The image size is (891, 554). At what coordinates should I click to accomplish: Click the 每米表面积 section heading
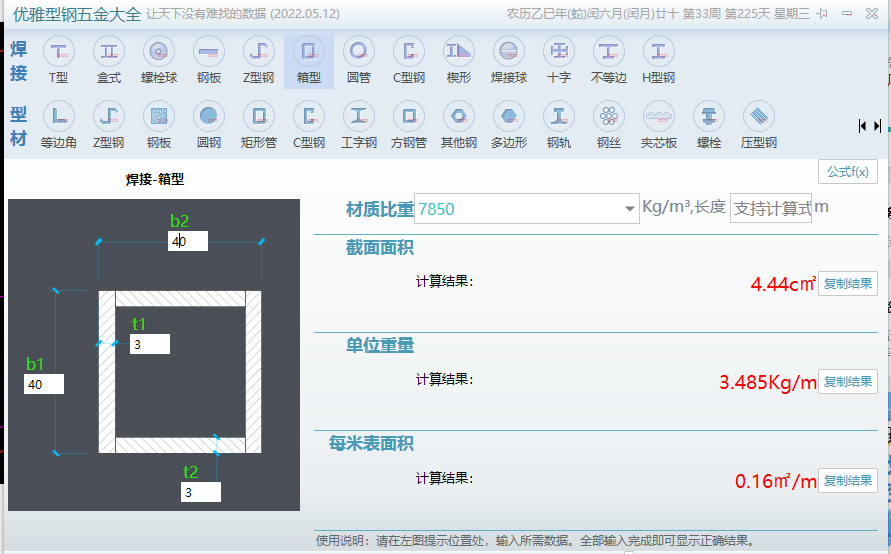pyautogui.click(x=371, y=443)
